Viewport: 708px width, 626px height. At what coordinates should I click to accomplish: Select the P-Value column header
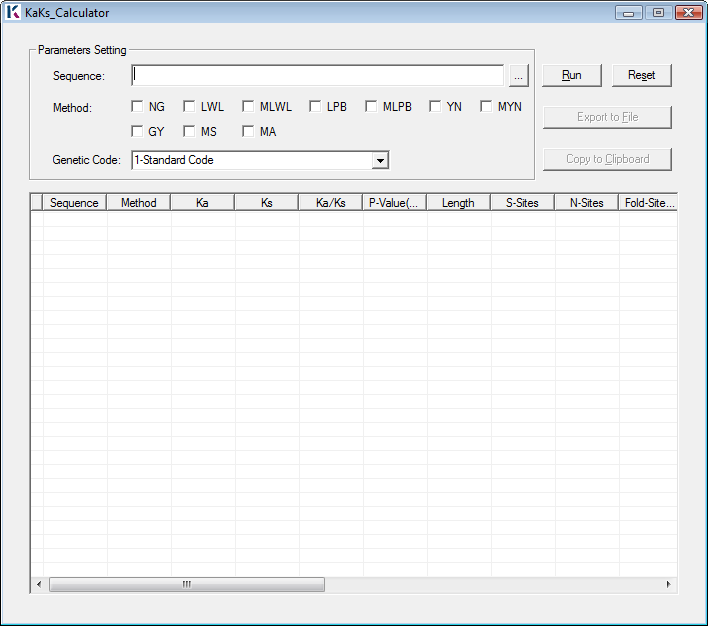tap(395, 203)
